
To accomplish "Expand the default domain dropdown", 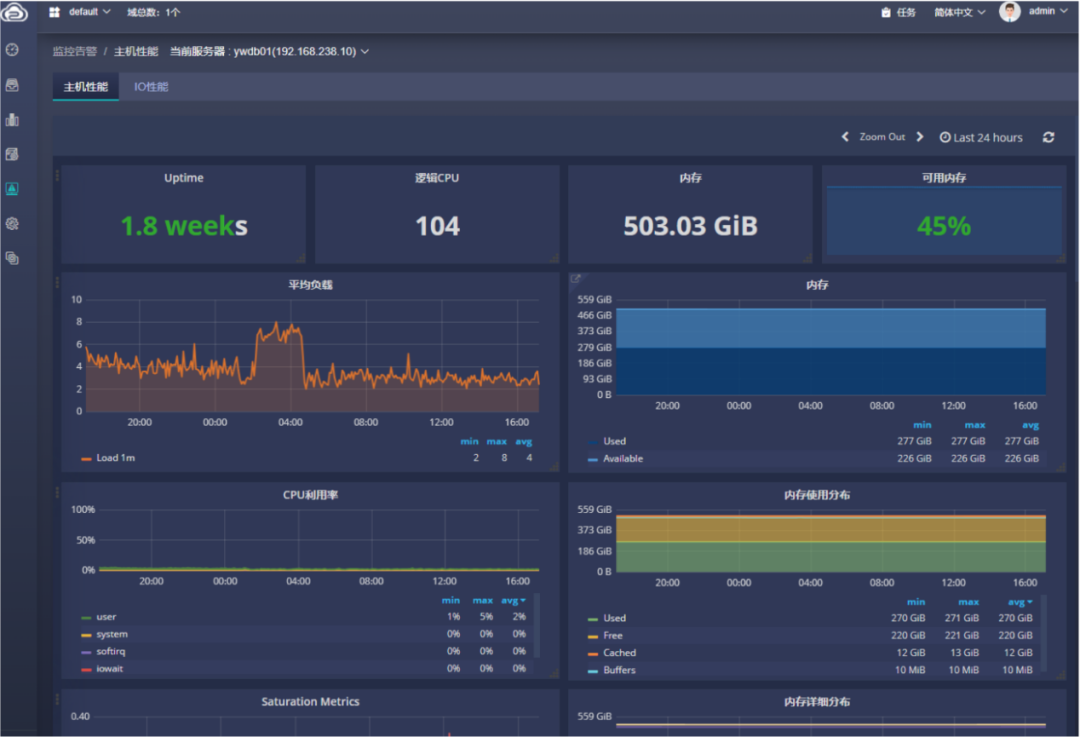I will coord(82,12).
